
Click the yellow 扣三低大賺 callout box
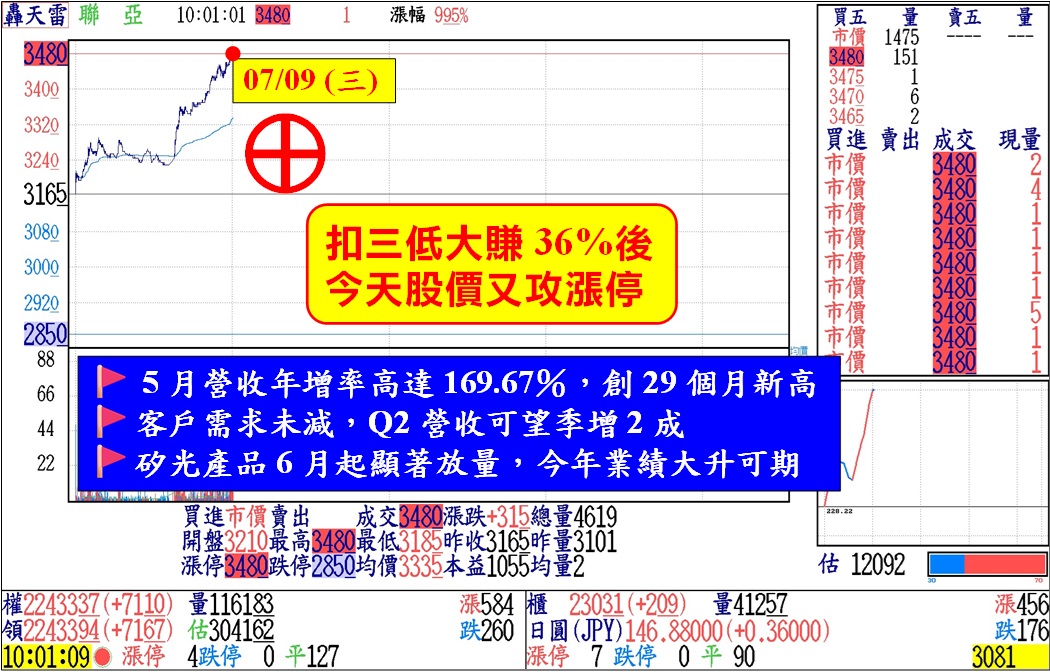[492, 264]
